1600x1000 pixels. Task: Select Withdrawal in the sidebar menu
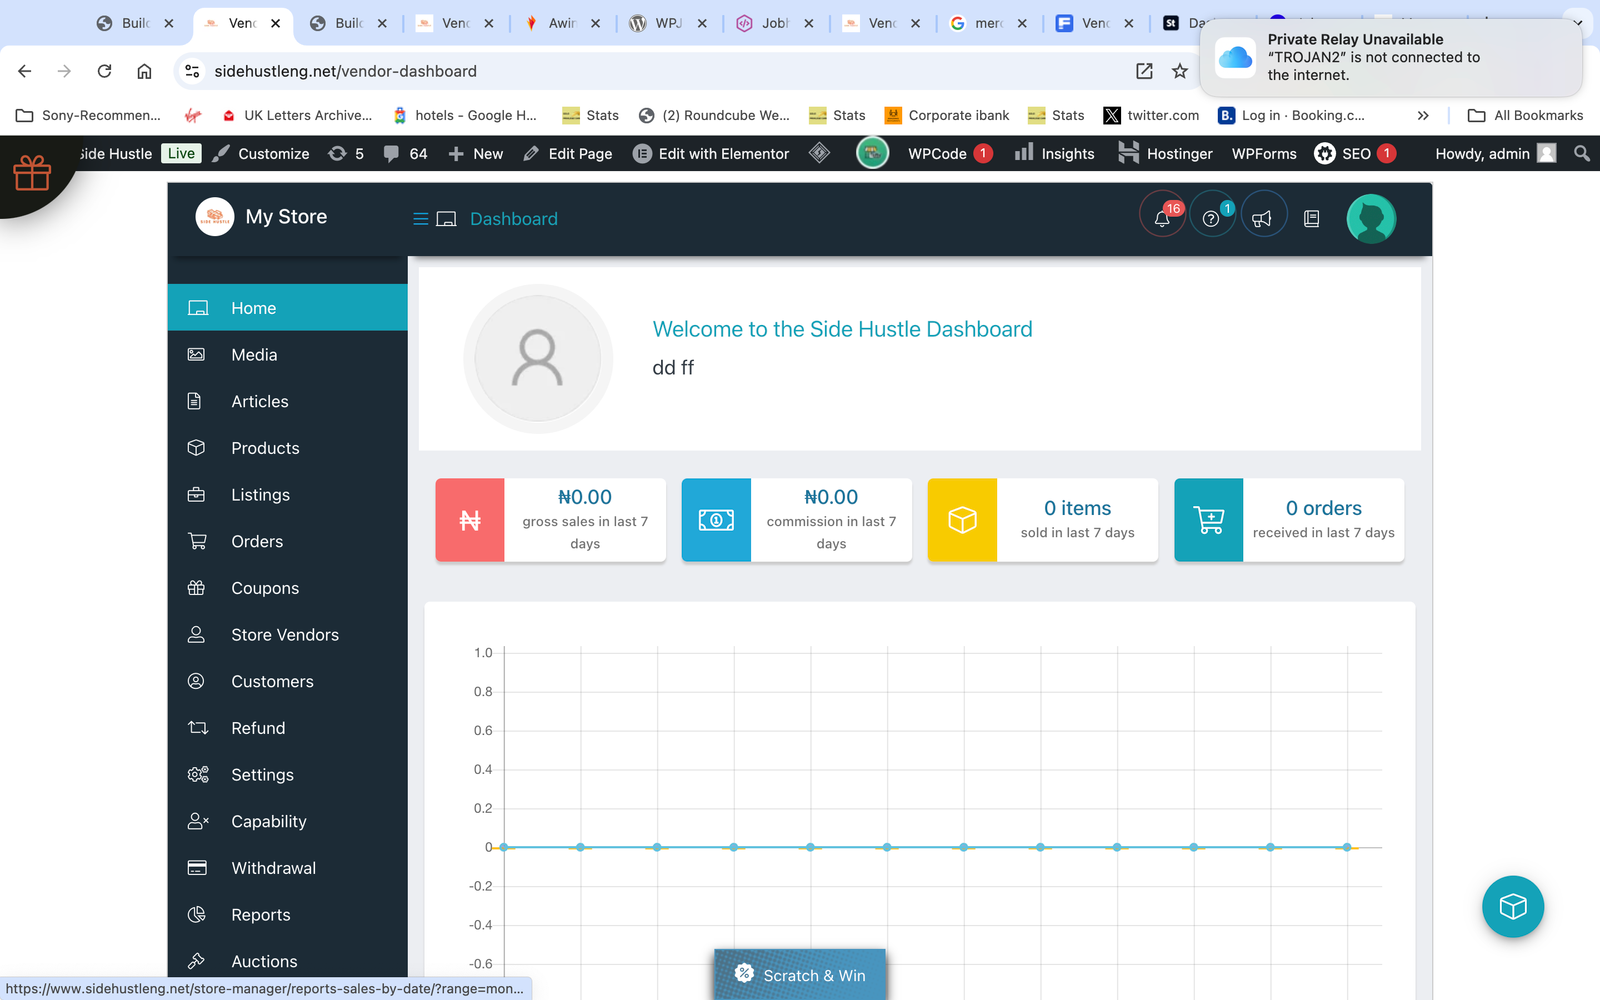[273, 868]
